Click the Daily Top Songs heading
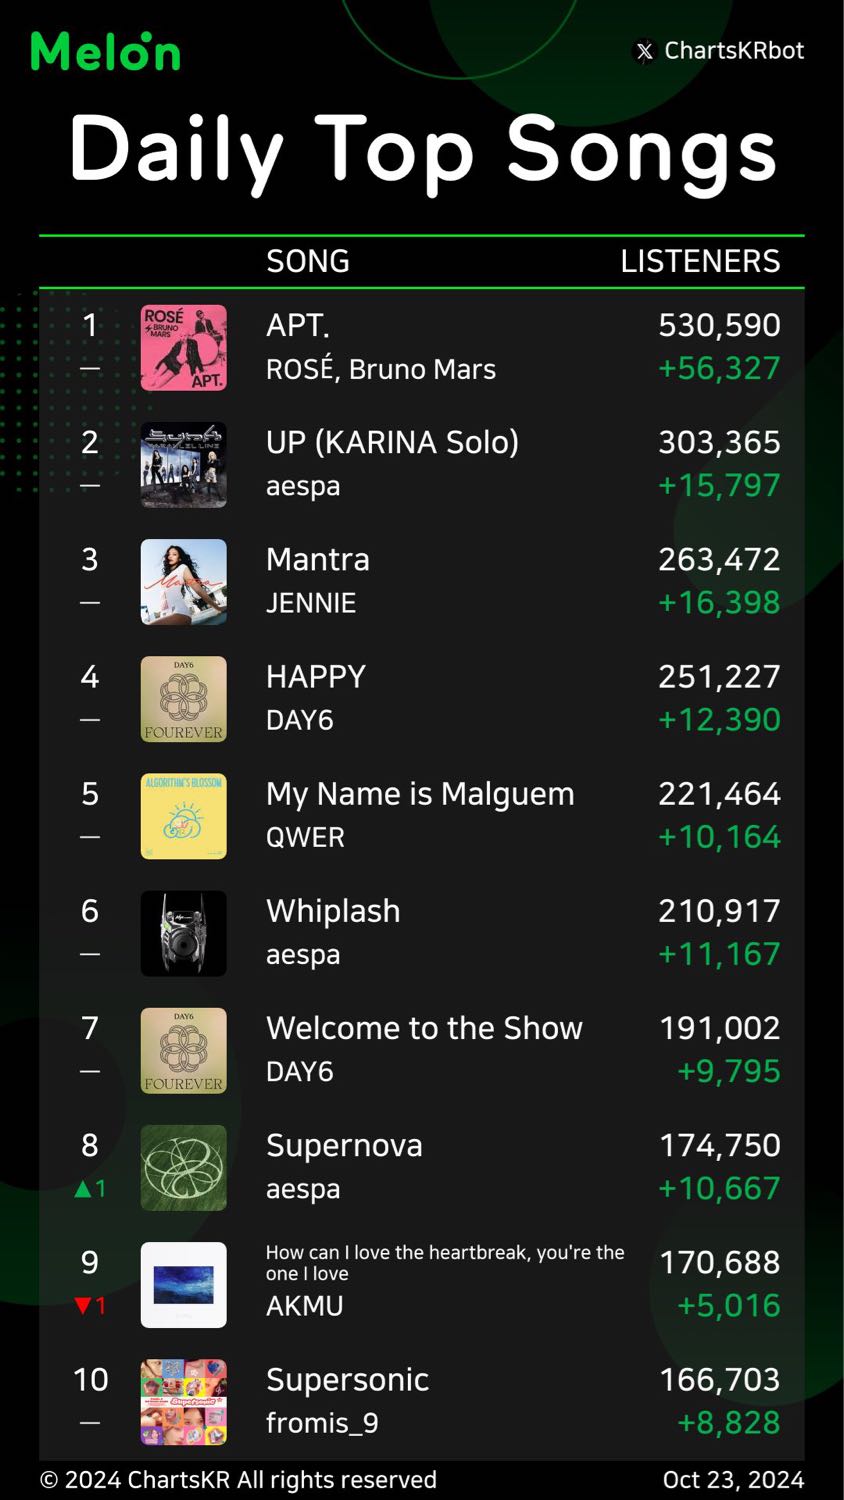Screen dimensions: 844x1500 coord(423,150)
